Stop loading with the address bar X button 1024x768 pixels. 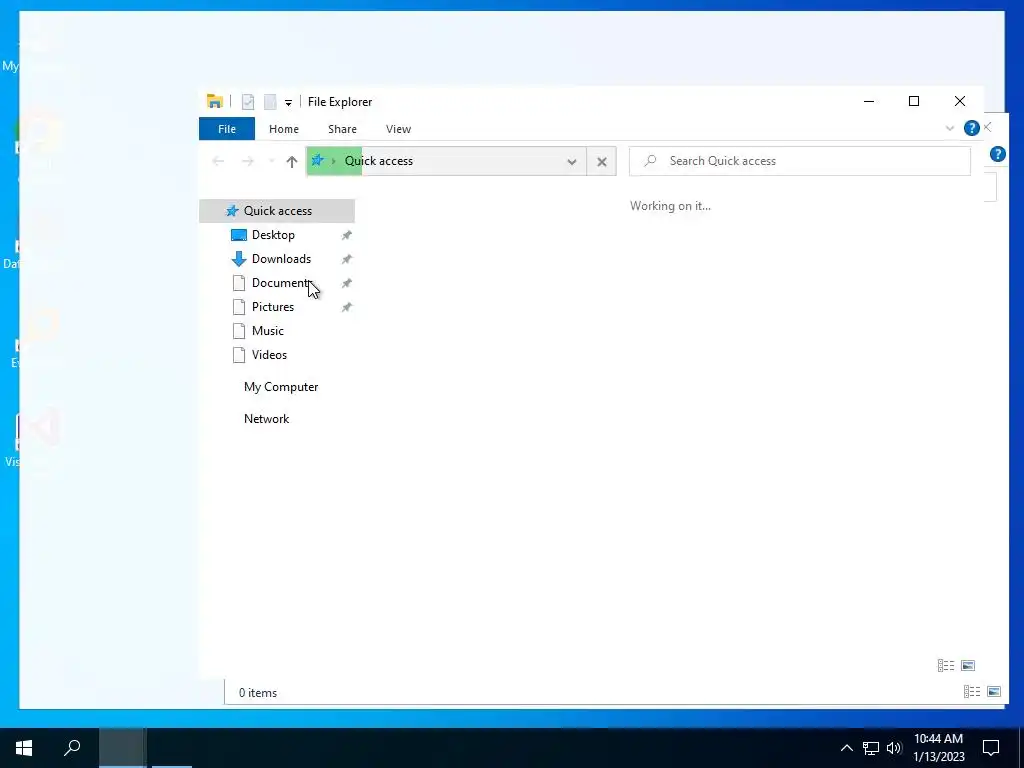tap(601, 161)
